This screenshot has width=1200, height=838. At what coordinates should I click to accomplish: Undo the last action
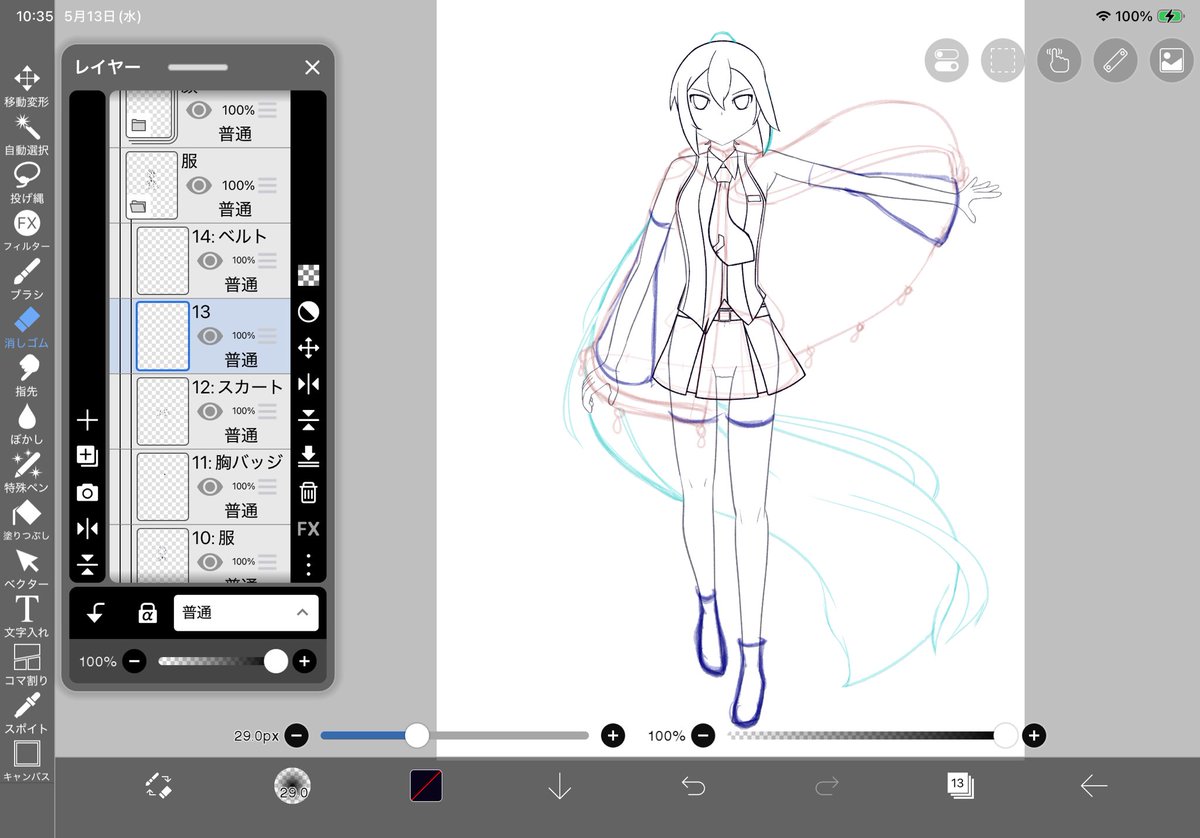click(693, 786)
